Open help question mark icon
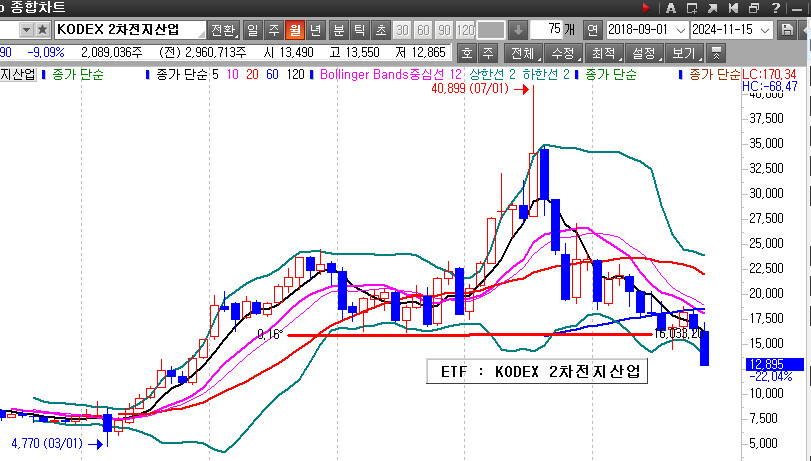This screenshot has height=461, width=811. click(775, 8)
